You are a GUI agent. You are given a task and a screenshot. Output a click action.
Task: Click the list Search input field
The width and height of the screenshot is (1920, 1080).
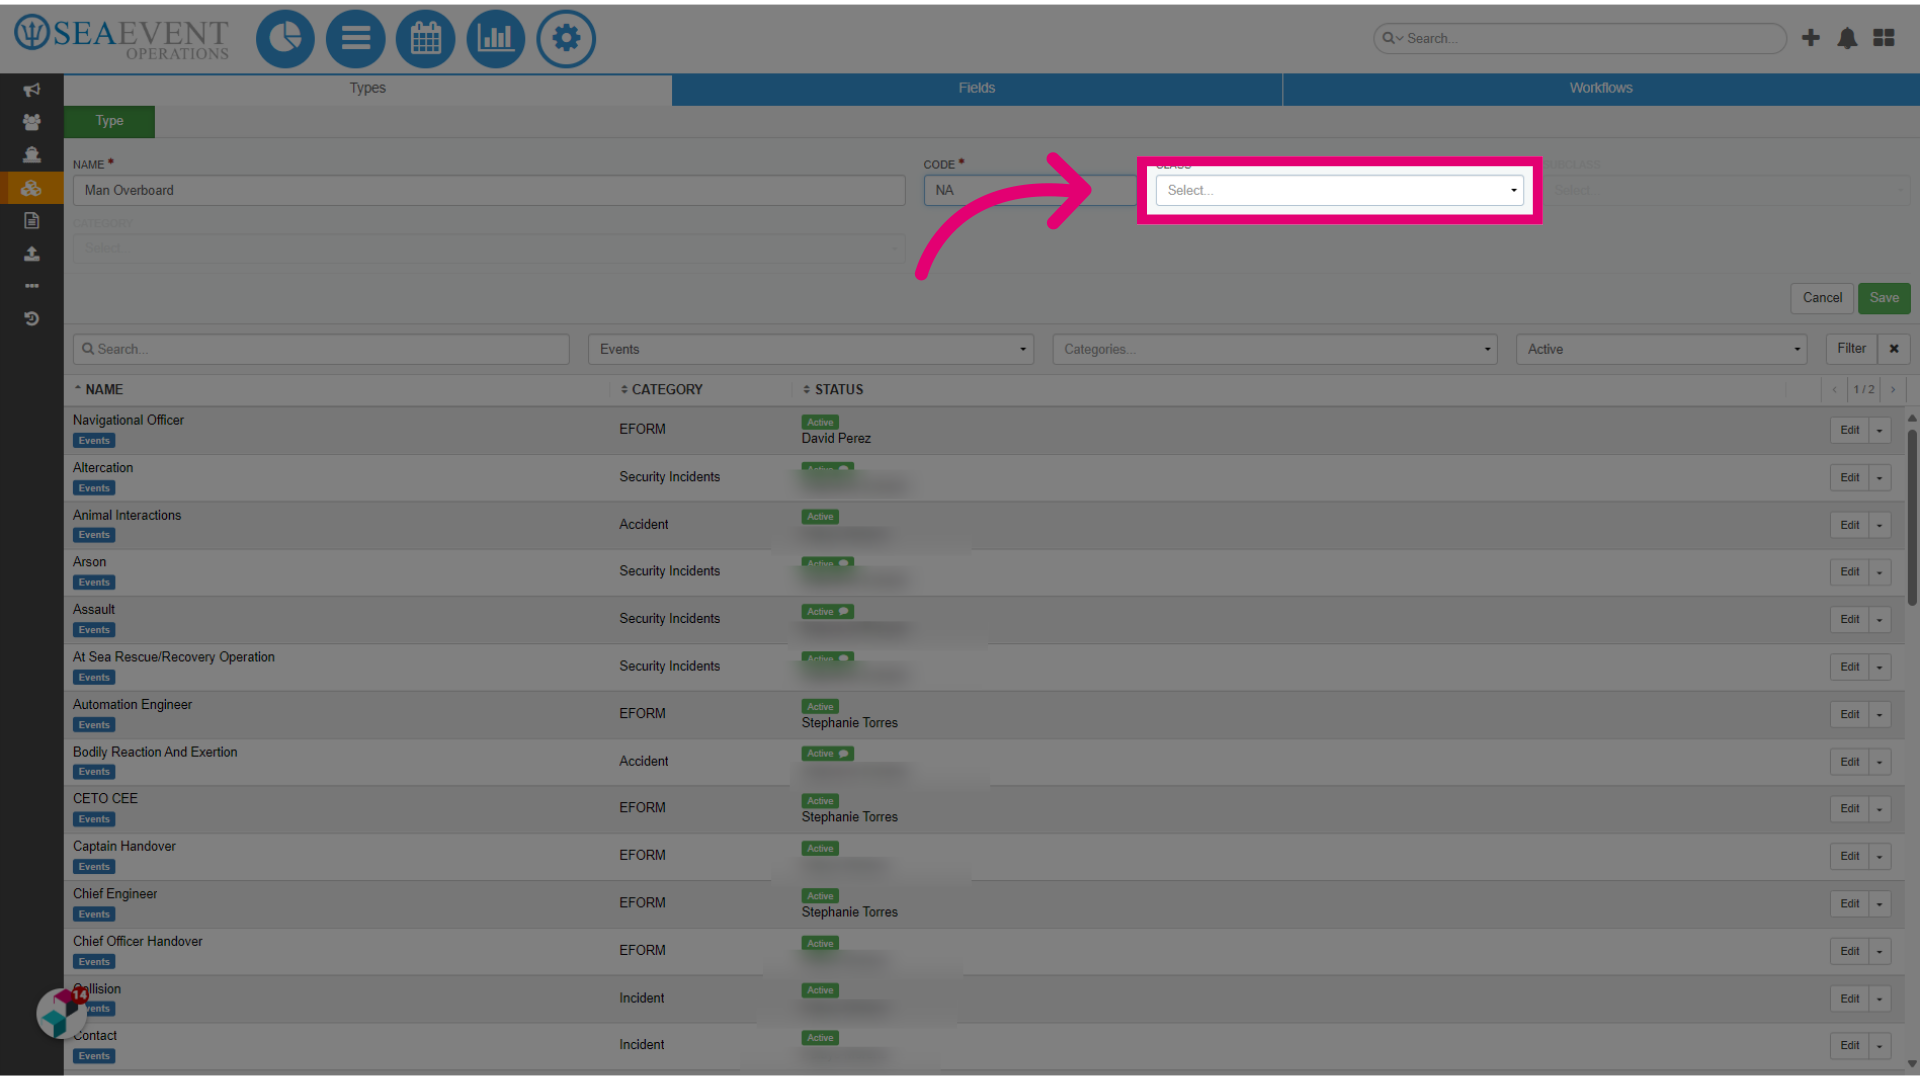tap(321, 349)
